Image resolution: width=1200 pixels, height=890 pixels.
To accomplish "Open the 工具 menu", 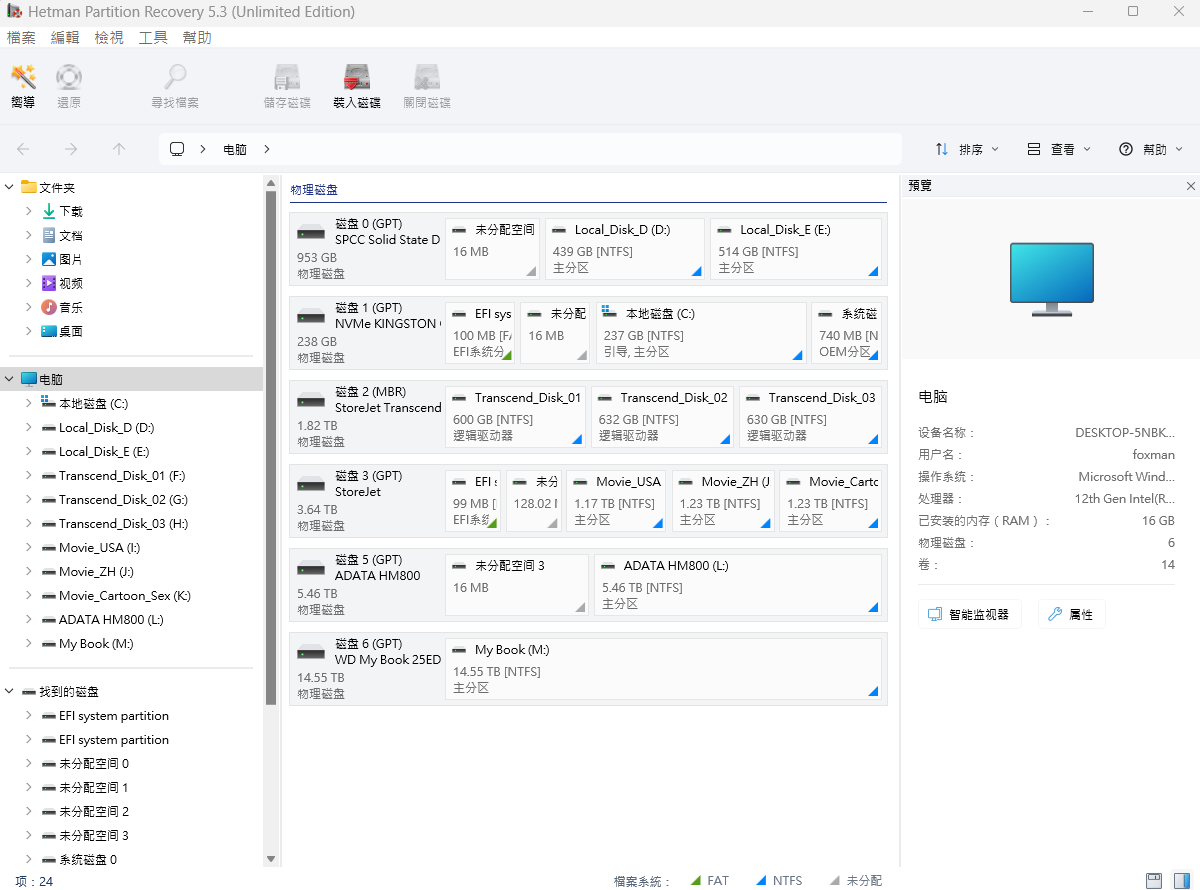I will click(x=153, y=38).
